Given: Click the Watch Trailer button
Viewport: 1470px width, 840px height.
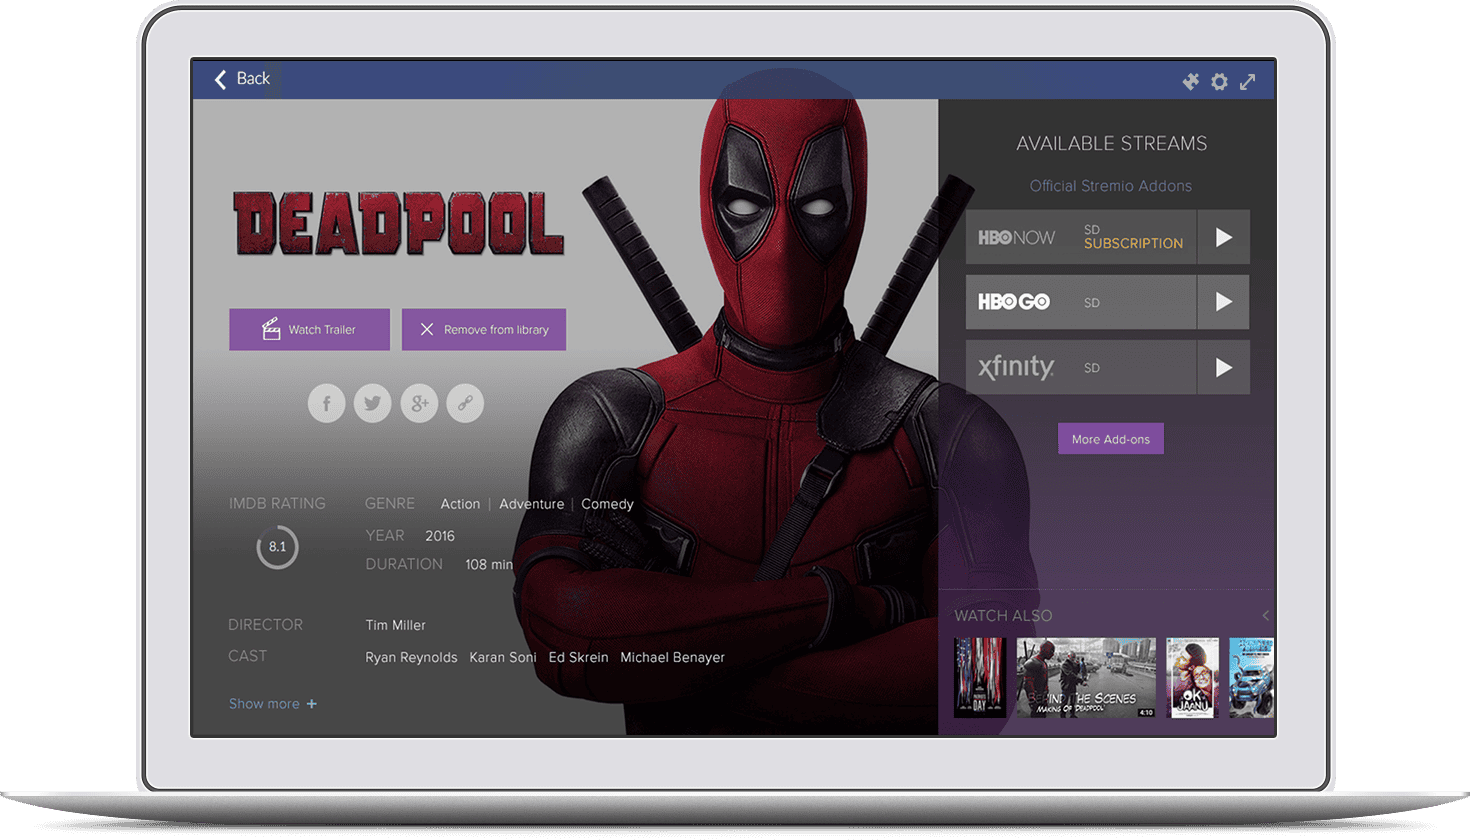Looking at the screenshot, I should pos(309,329).
